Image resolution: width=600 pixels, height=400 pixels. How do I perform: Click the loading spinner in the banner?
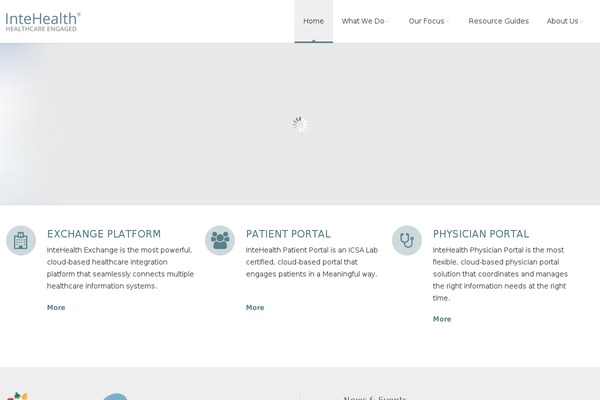pos(300,124)
